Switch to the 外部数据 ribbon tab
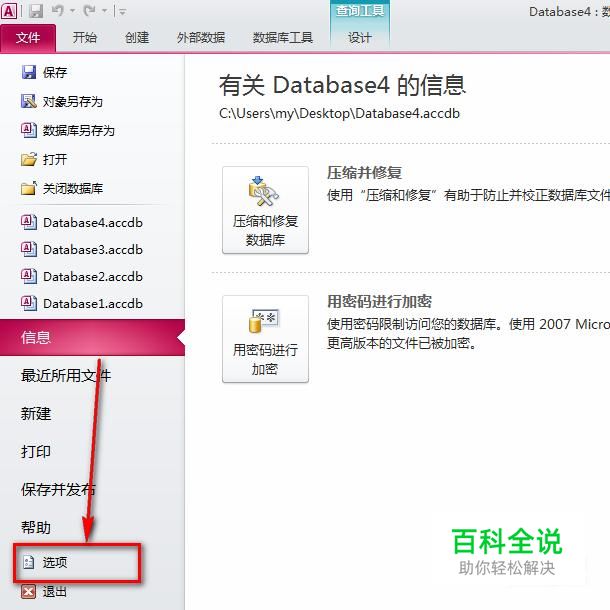The image size is (610, 610). 201,38
